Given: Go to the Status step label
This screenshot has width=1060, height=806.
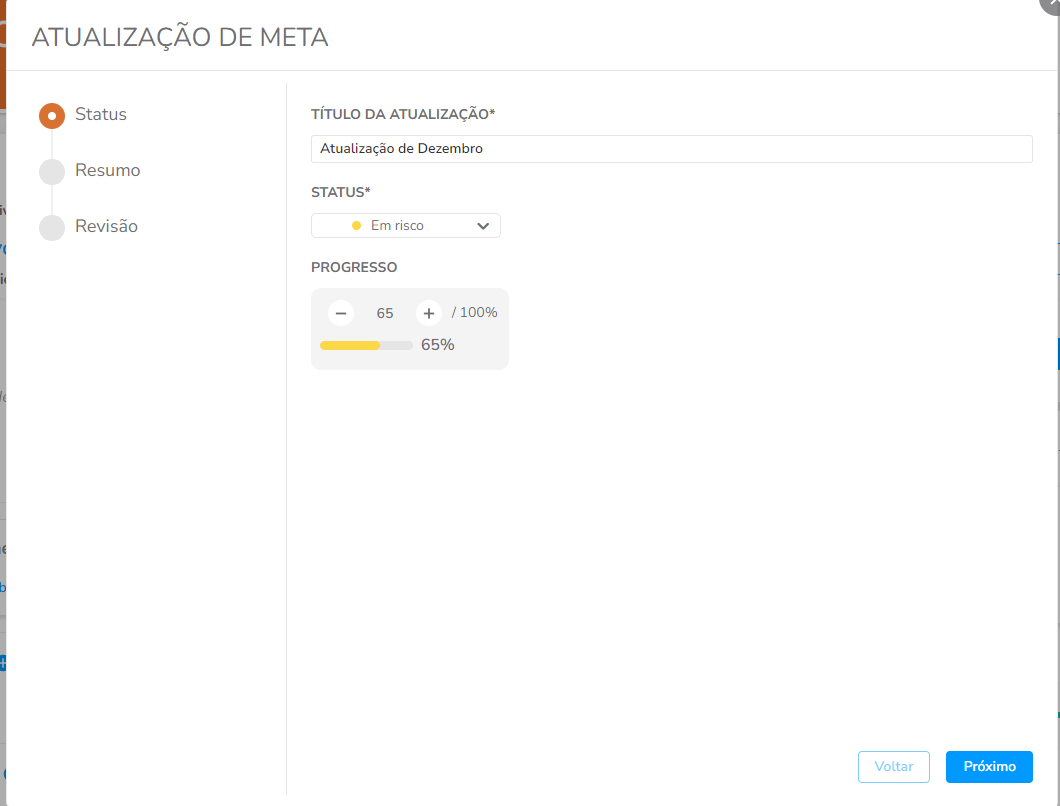Looking at the screenshot, I should pos(101,114).
